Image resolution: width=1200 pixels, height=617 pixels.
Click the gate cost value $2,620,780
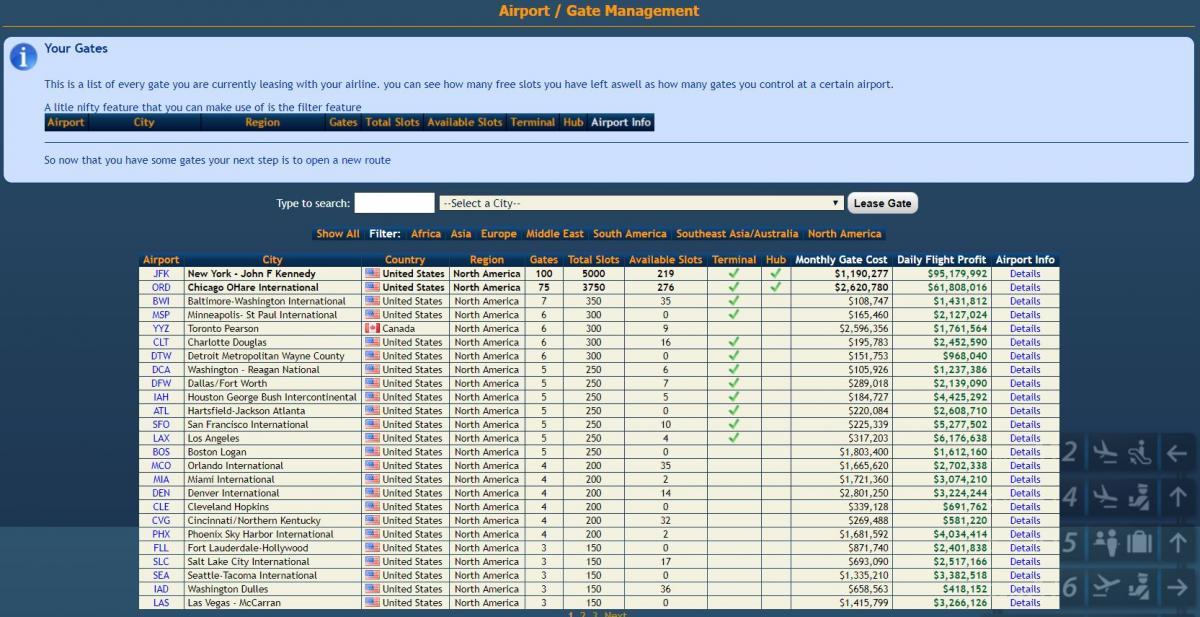(x=861, y=287)
